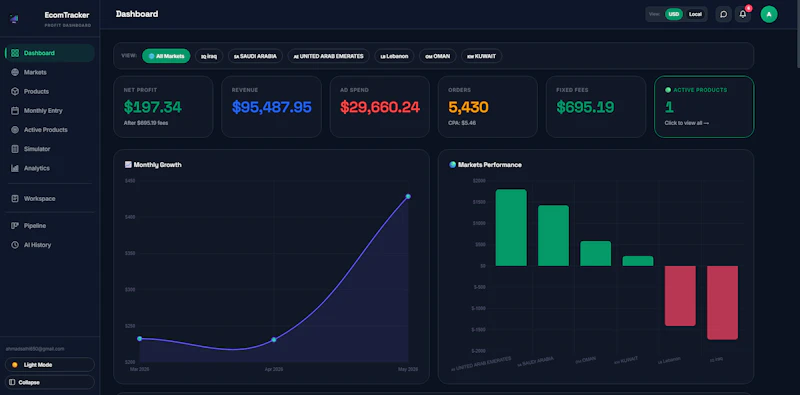Click the Active Products sidebar icon
This screenshot has width=800, height=395.
(15, 130)
